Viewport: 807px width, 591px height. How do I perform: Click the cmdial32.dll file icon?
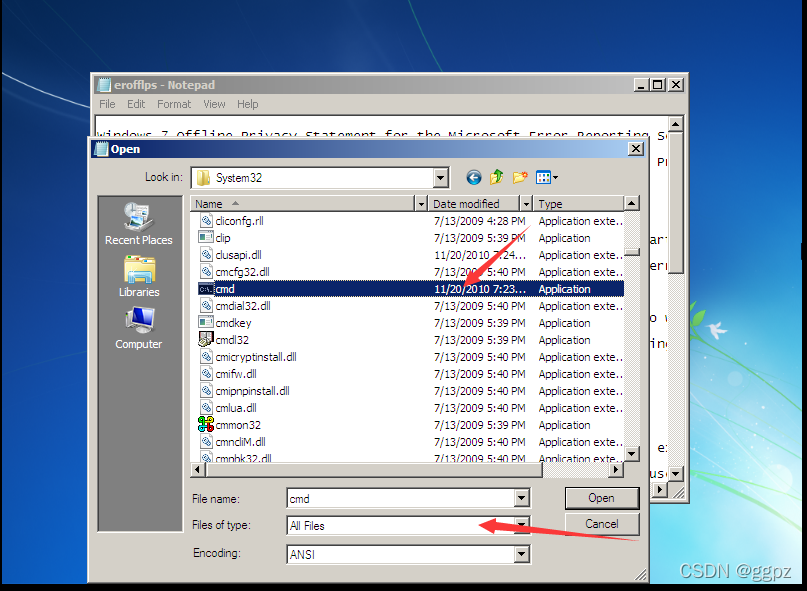(x=206, y=305)
